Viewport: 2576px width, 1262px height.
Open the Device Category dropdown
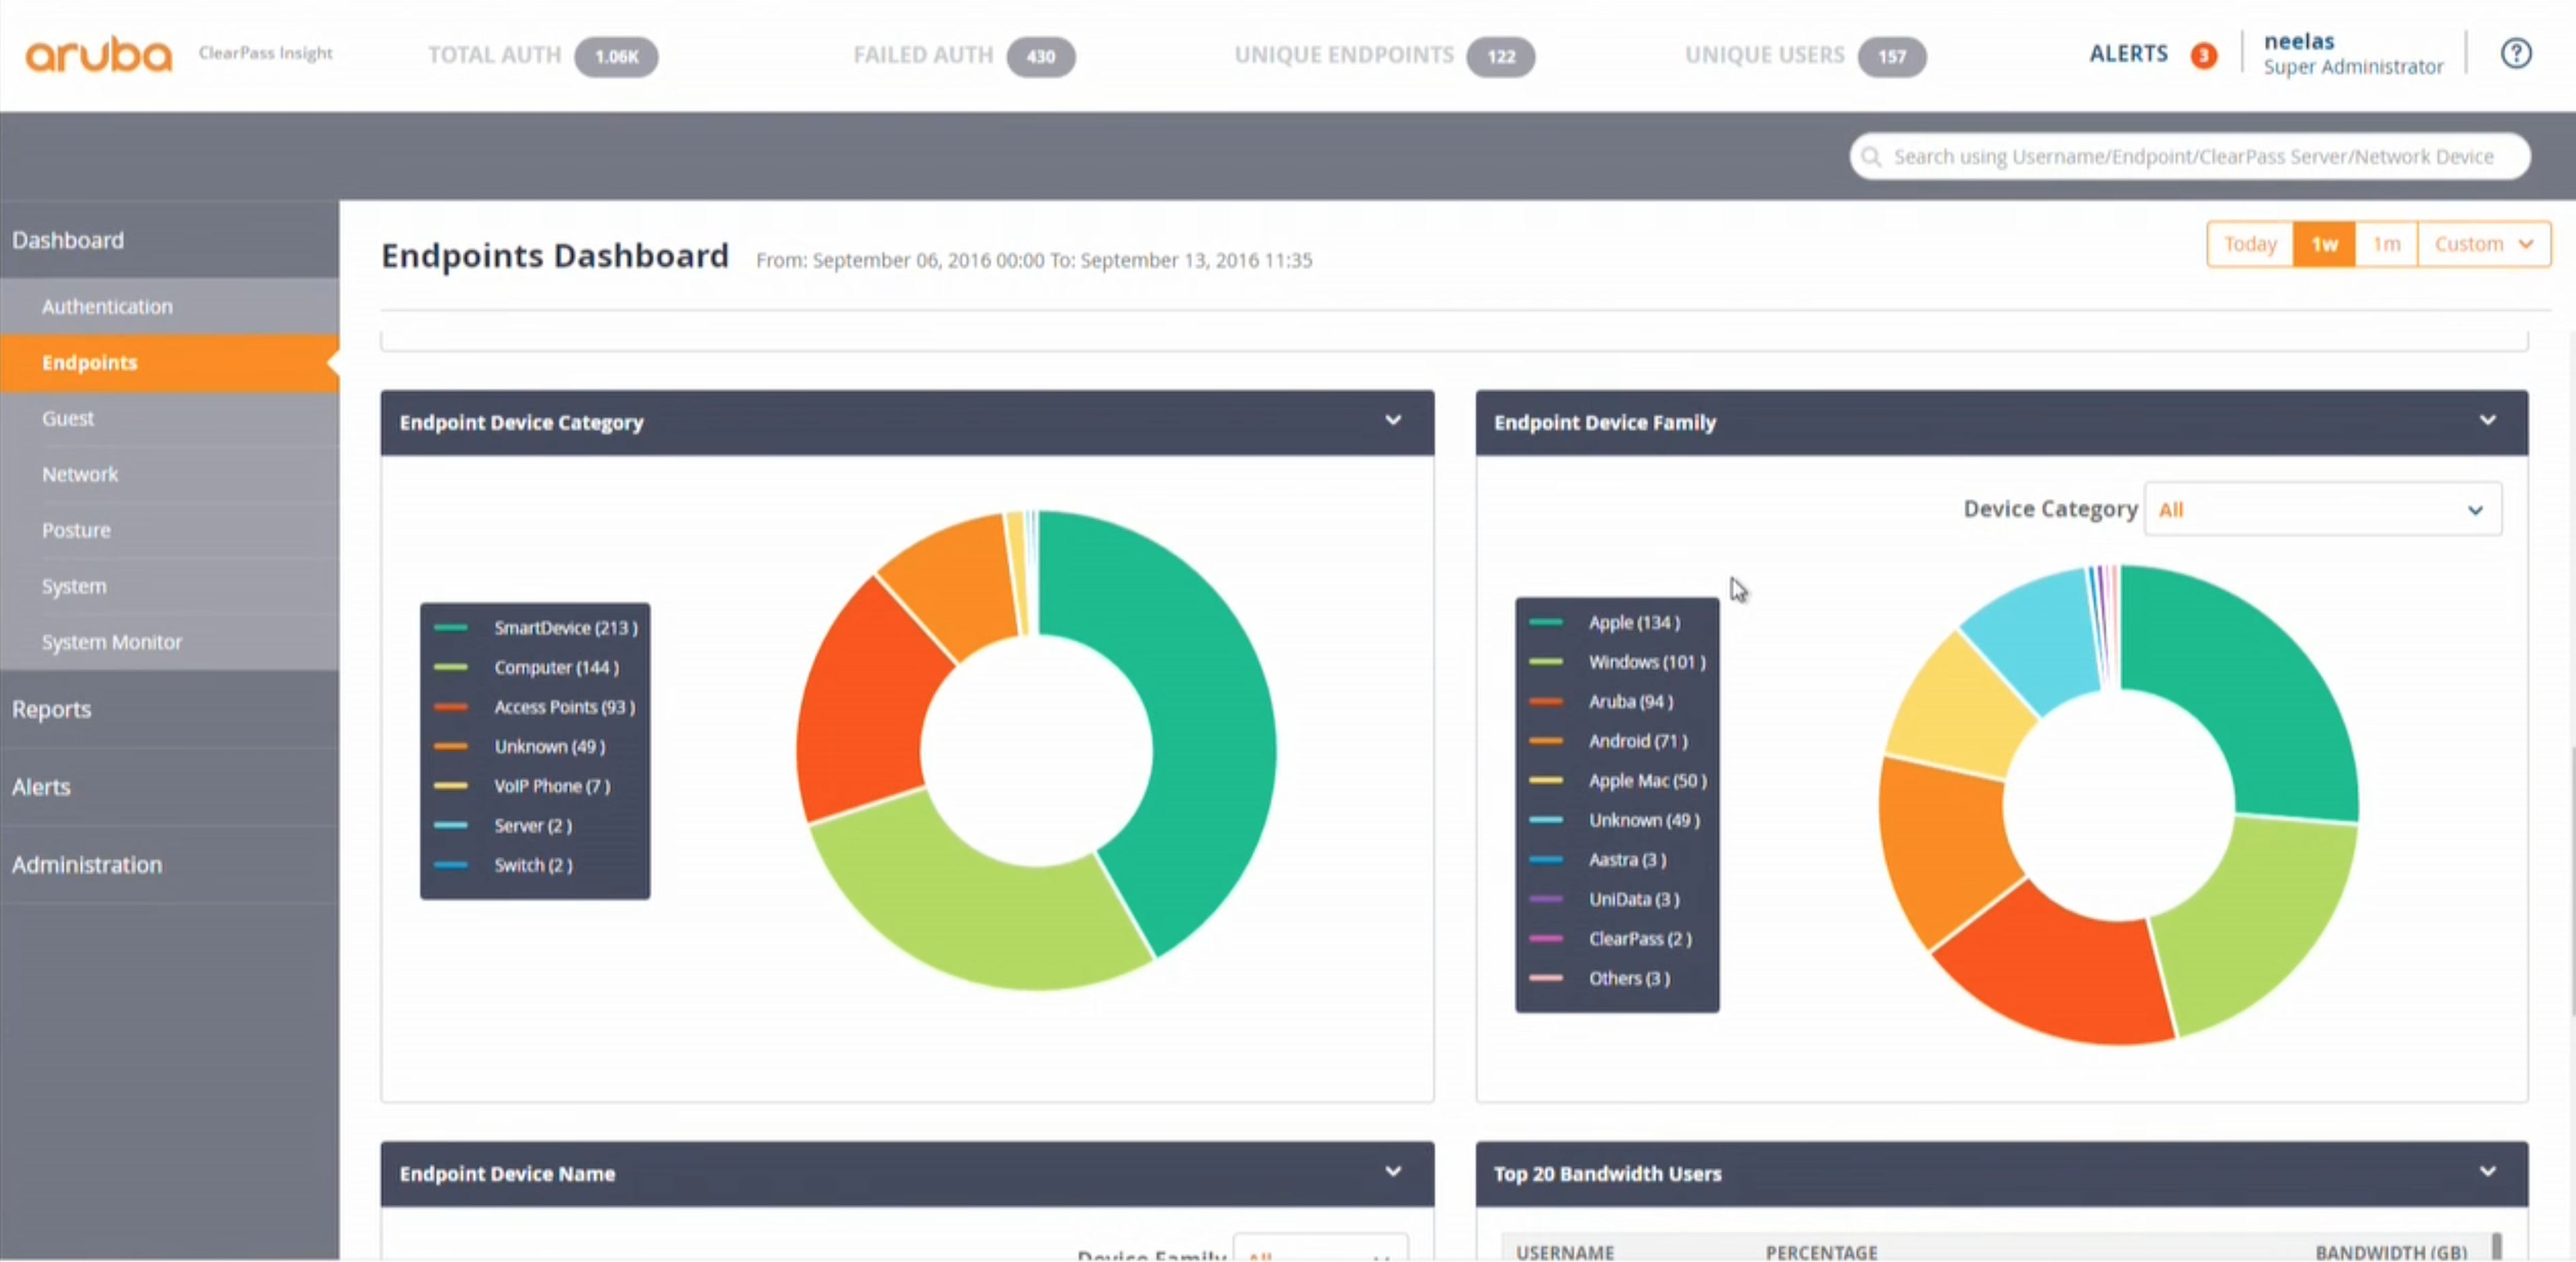(x=2322, y=510)
